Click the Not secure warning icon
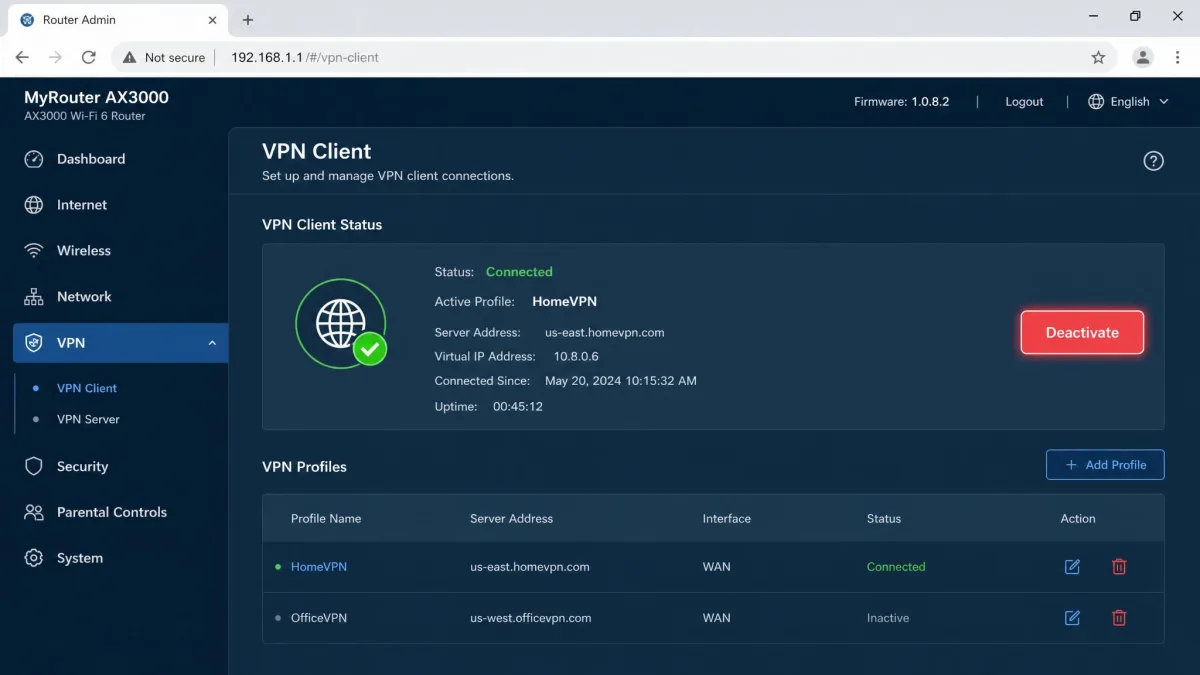1200x675 pixels. (129, 58)
